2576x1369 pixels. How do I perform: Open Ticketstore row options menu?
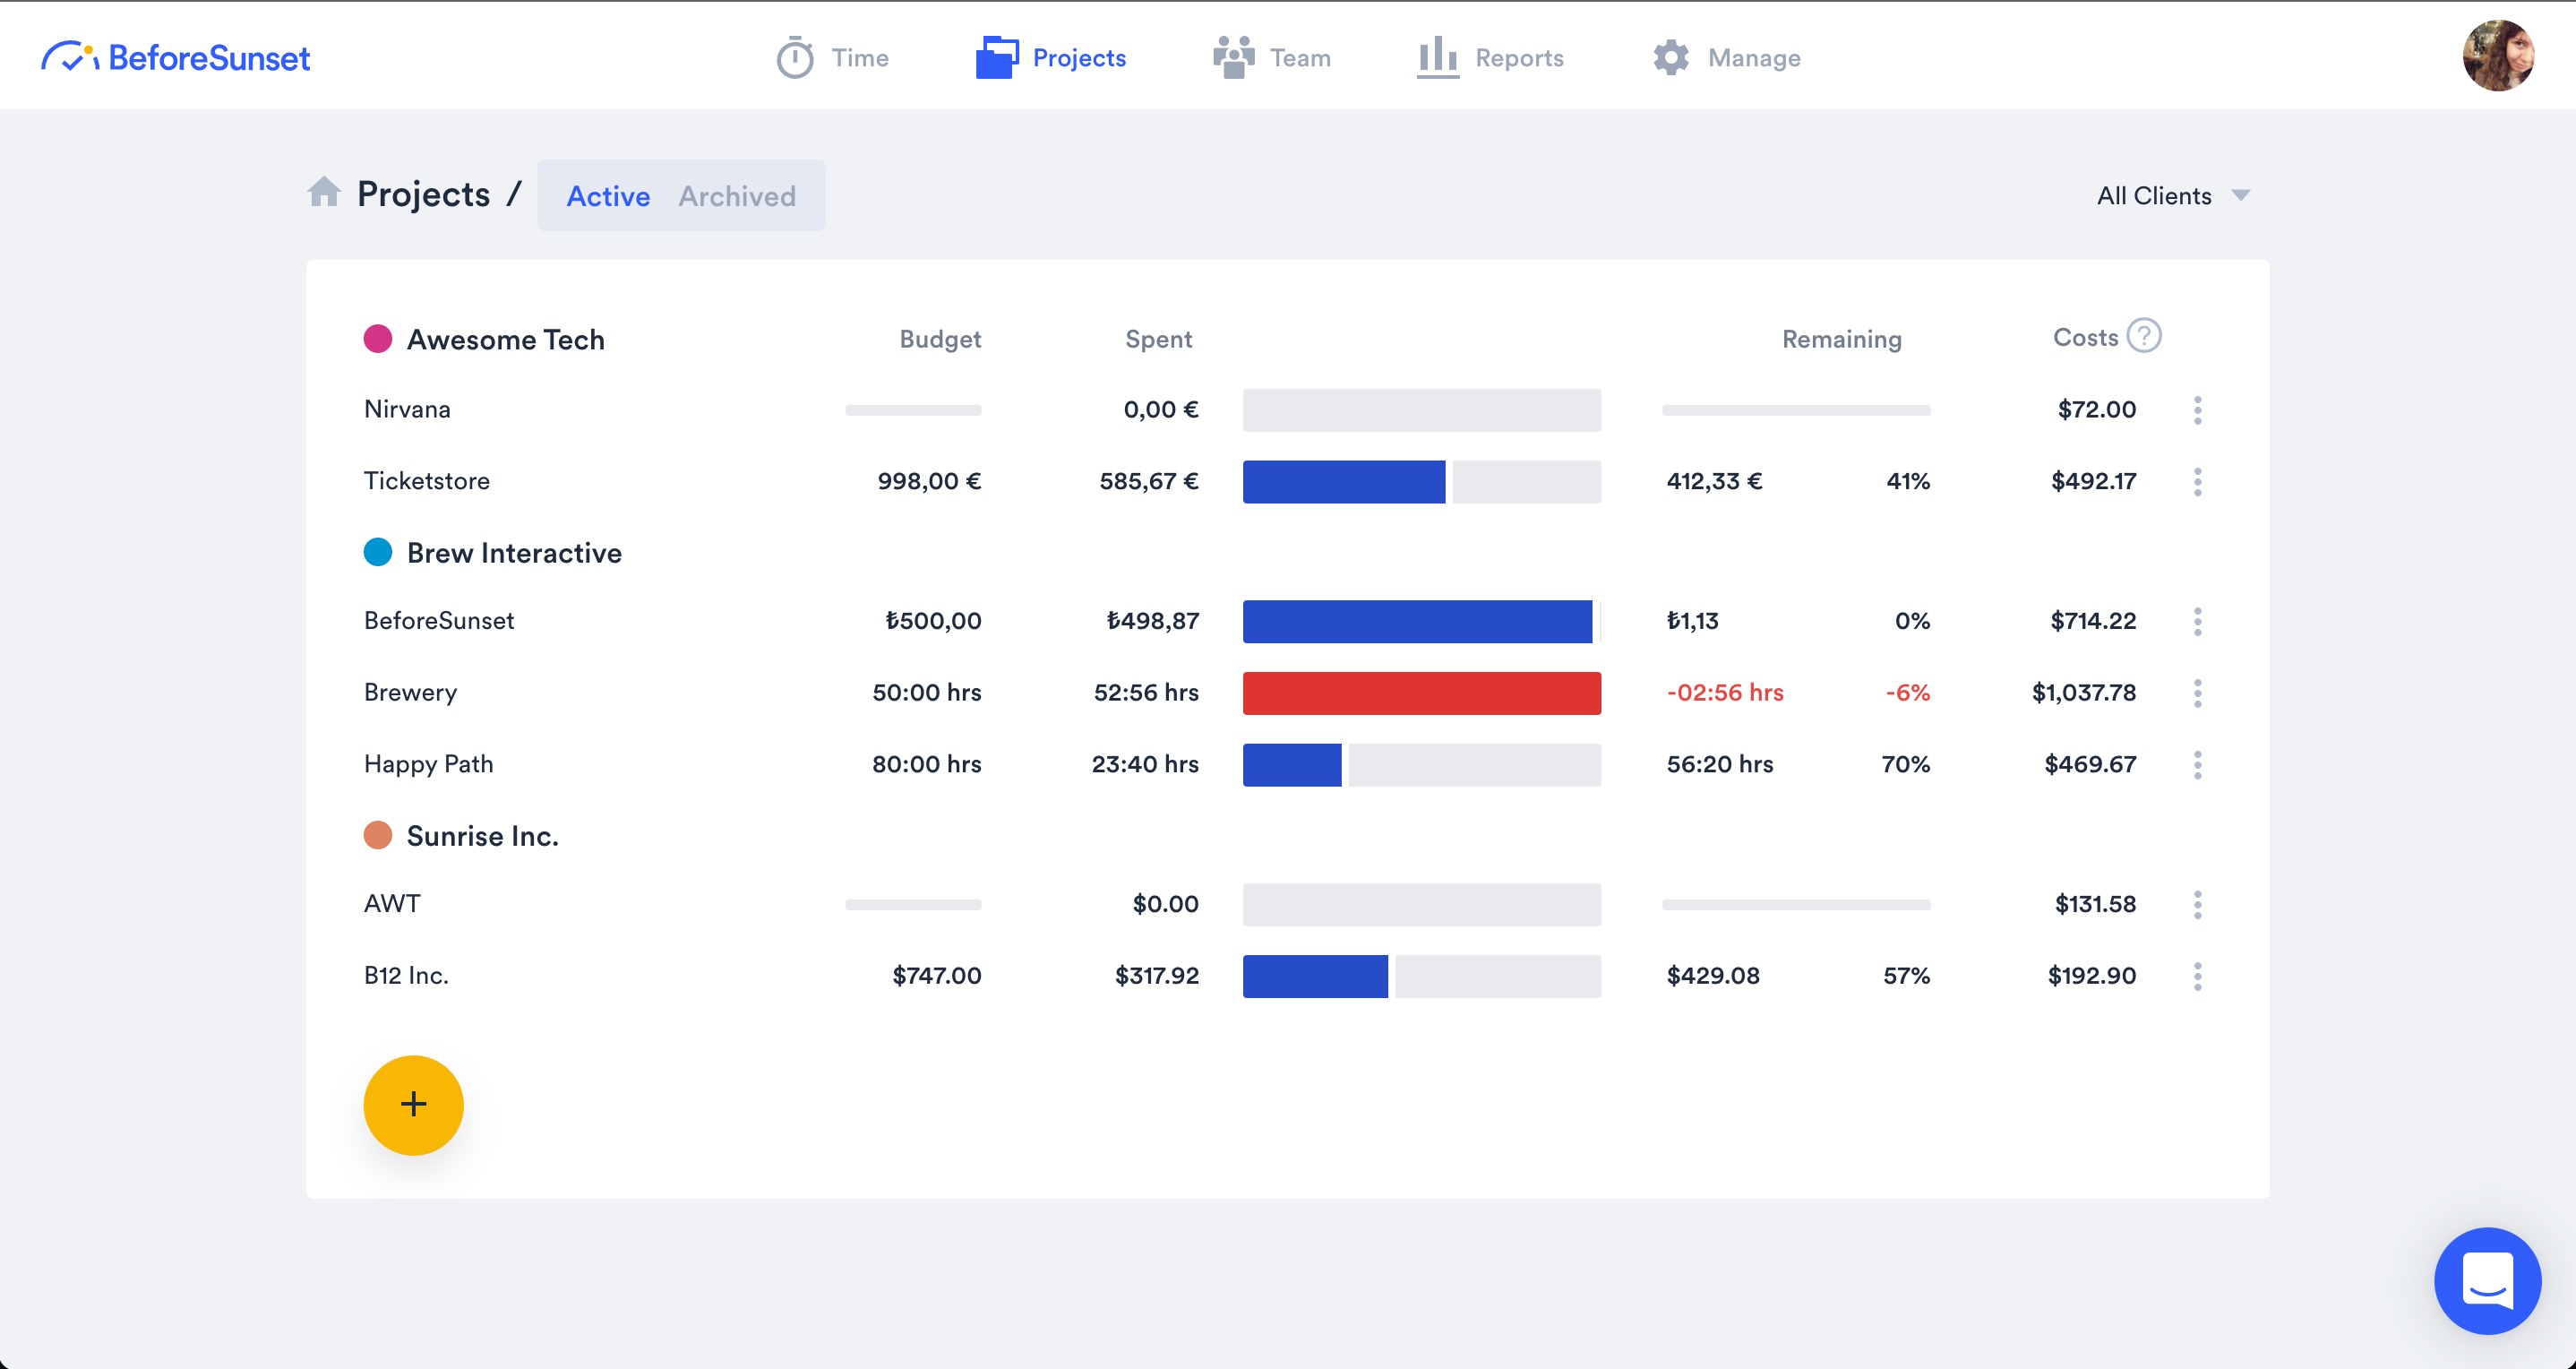tap(2197, 482)
